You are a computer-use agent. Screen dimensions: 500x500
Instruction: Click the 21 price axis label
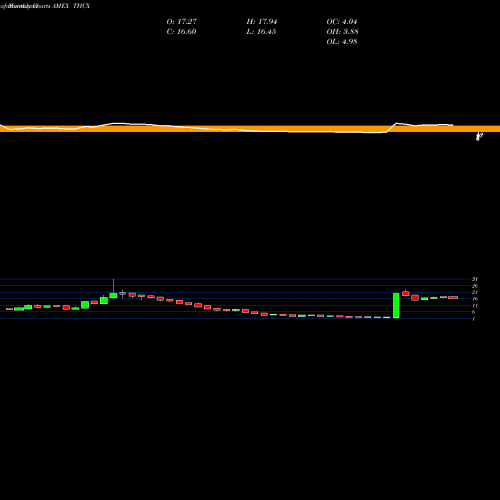[x=475, y=292]
